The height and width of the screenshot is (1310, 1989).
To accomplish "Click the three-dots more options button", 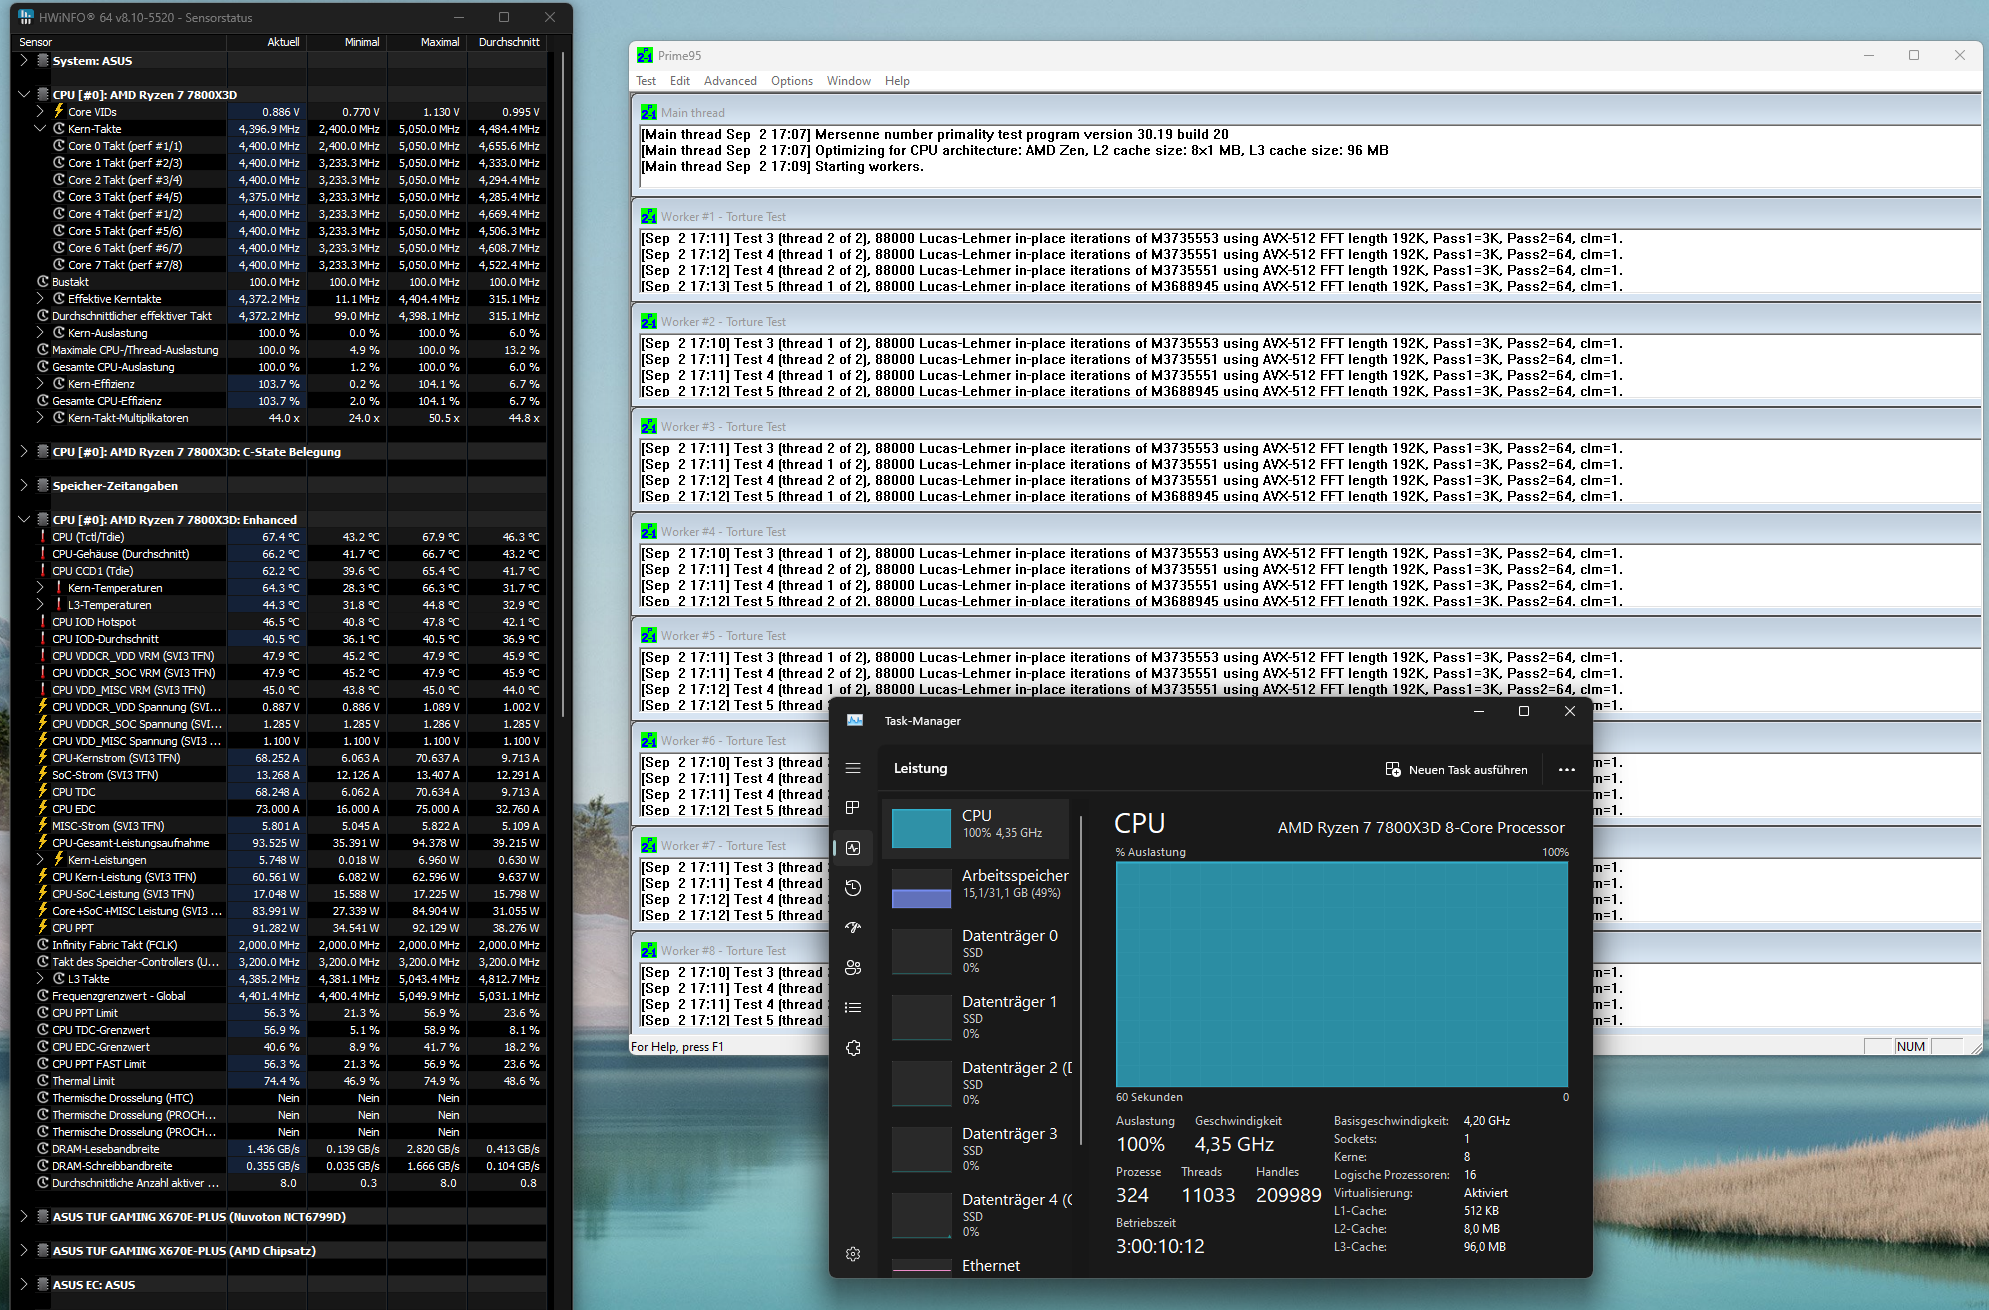I will pos(1566,770).
